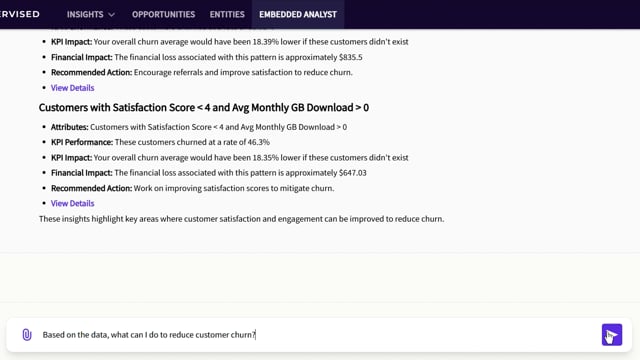The image size is (640, 360).
Task: Click the KPI Performance 46.3% churn line
Action: [x=160, y=142]
